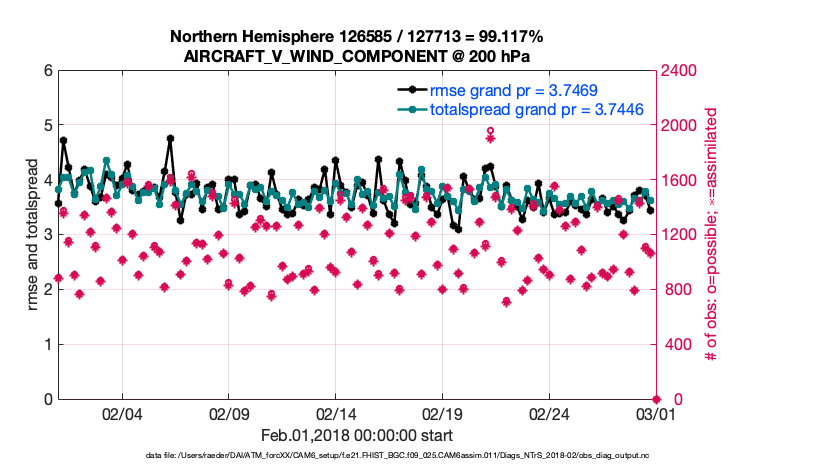Screen dimensions: 830x470
Task: Click the legend text 'totalspread grand pr = 3.7446'
Action: coord(536,109)
